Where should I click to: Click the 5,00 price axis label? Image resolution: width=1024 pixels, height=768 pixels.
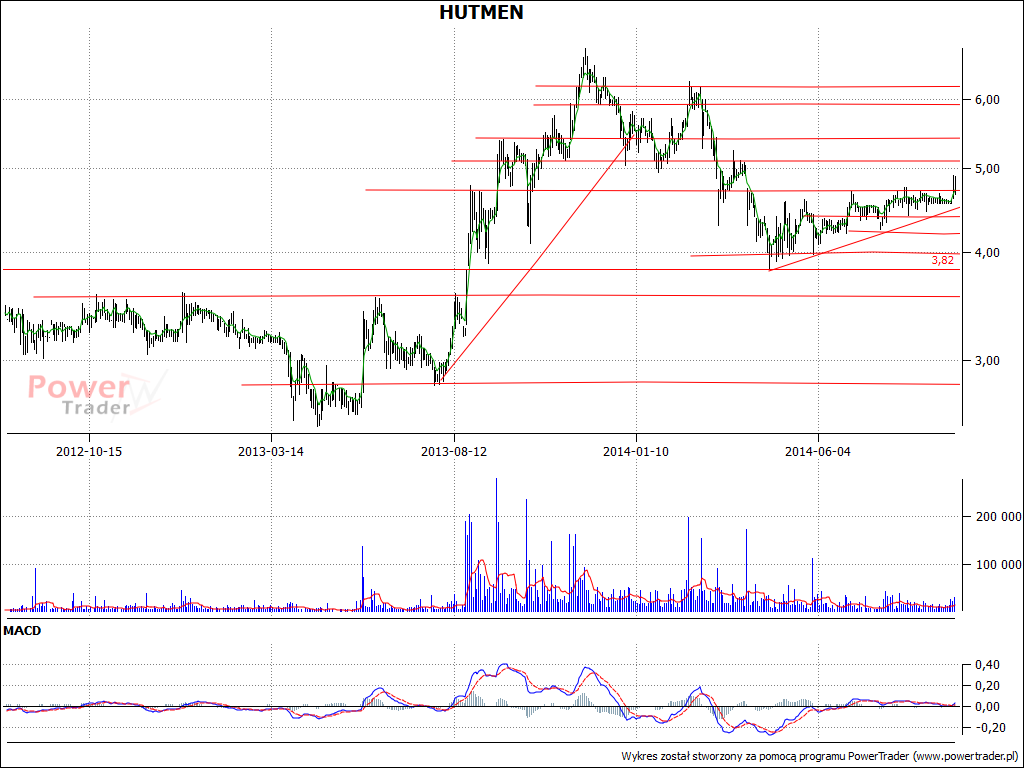[987, 168]
